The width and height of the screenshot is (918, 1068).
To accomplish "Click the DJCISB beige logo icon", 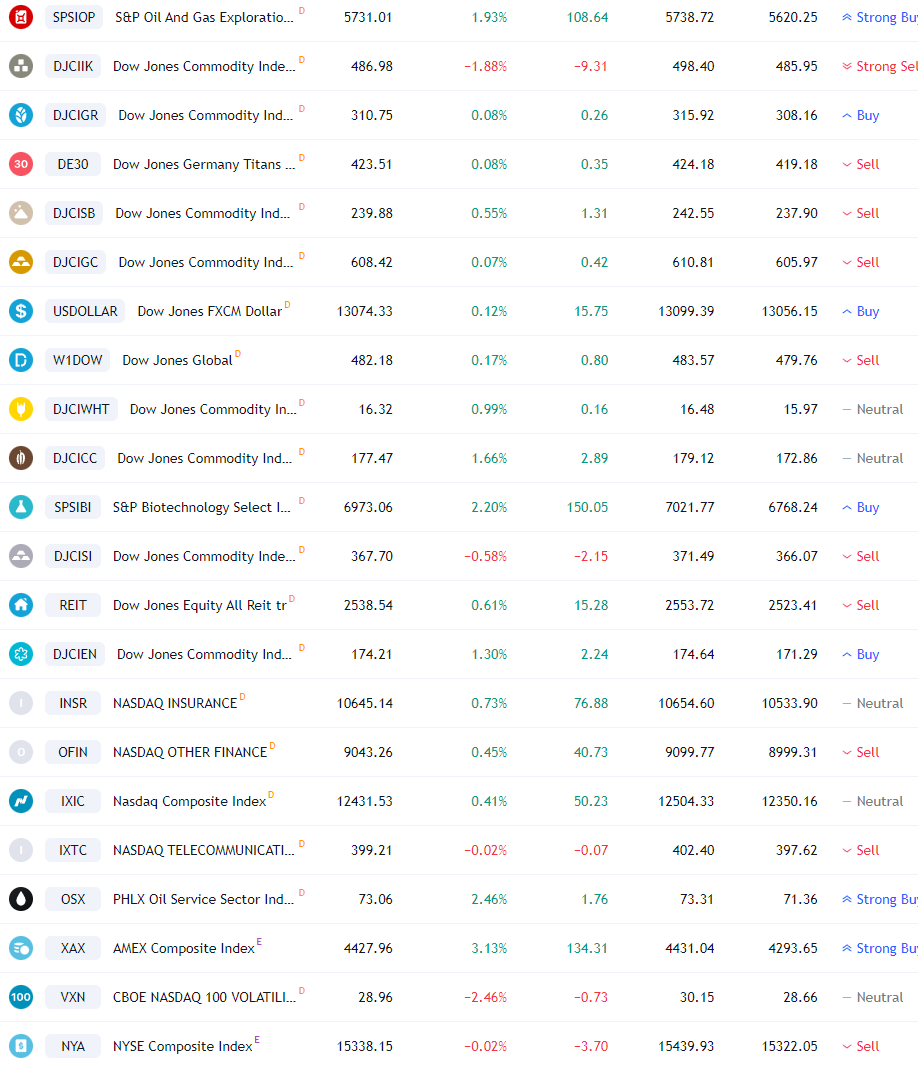I will pos(21,213).
